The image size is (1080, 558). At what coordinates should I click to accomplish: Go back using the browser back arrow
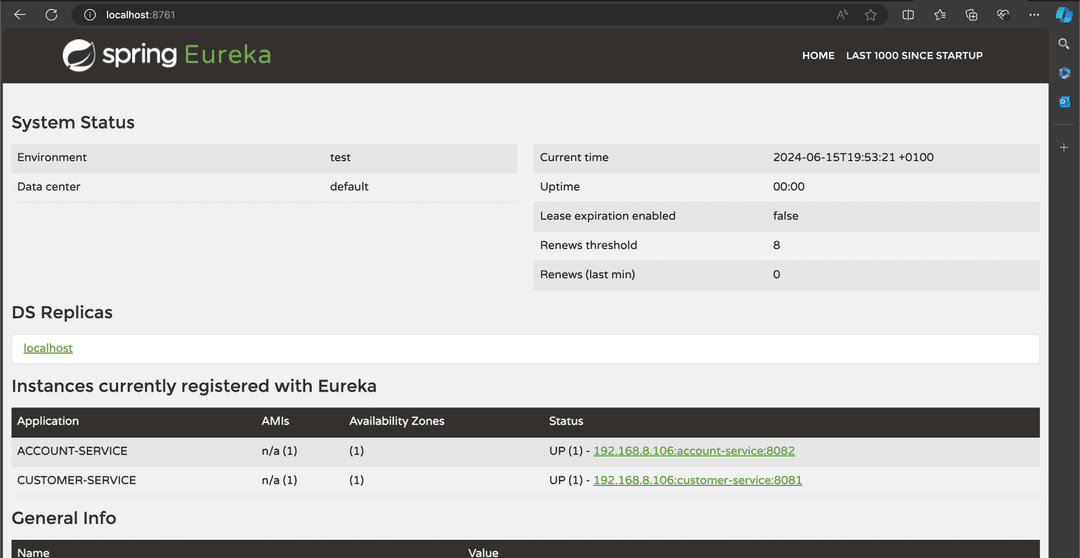[x=20, y=15]
